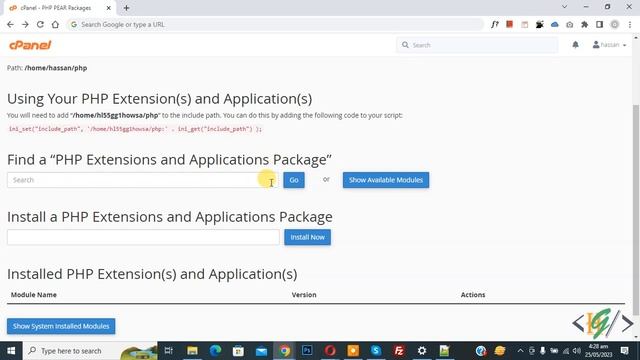Open the Windows notification center
The width and height of the screenshot is (640, 360).
624,351
